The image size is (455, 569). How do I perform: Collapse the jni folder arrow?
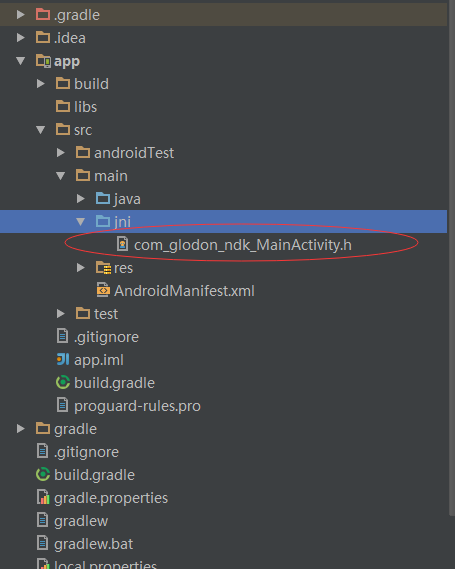tap(81, 221)
